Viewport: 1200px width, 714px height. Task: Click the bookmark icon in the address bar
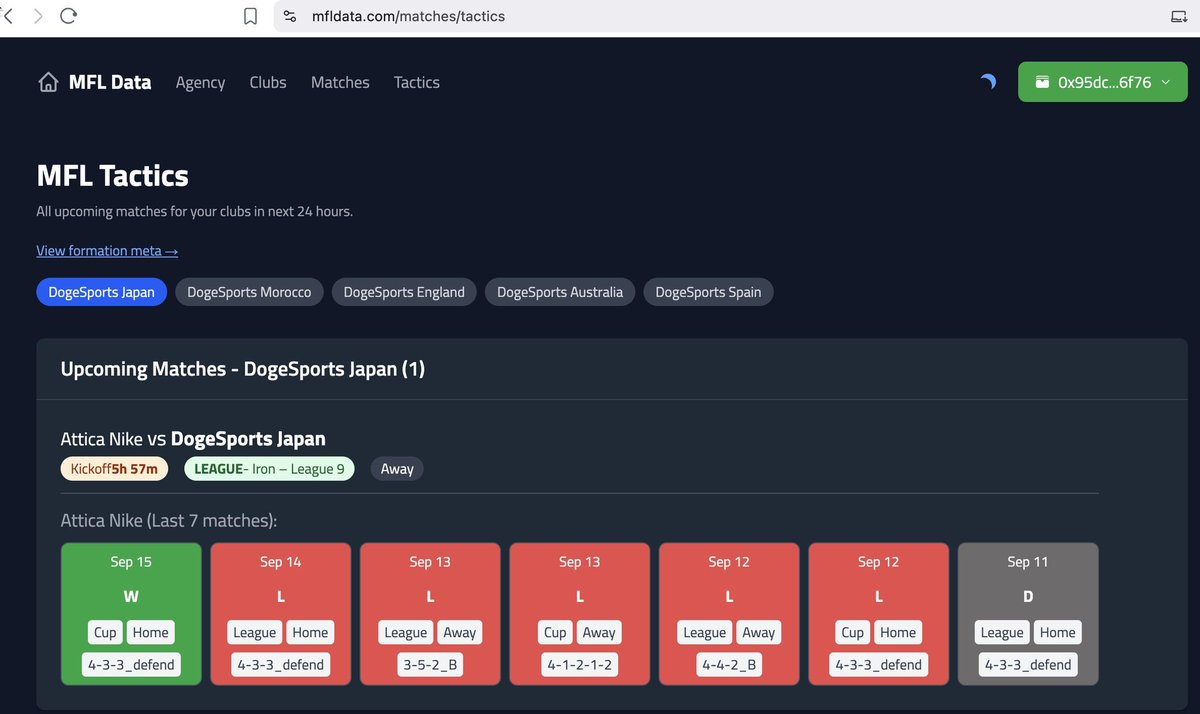(251, 16)
